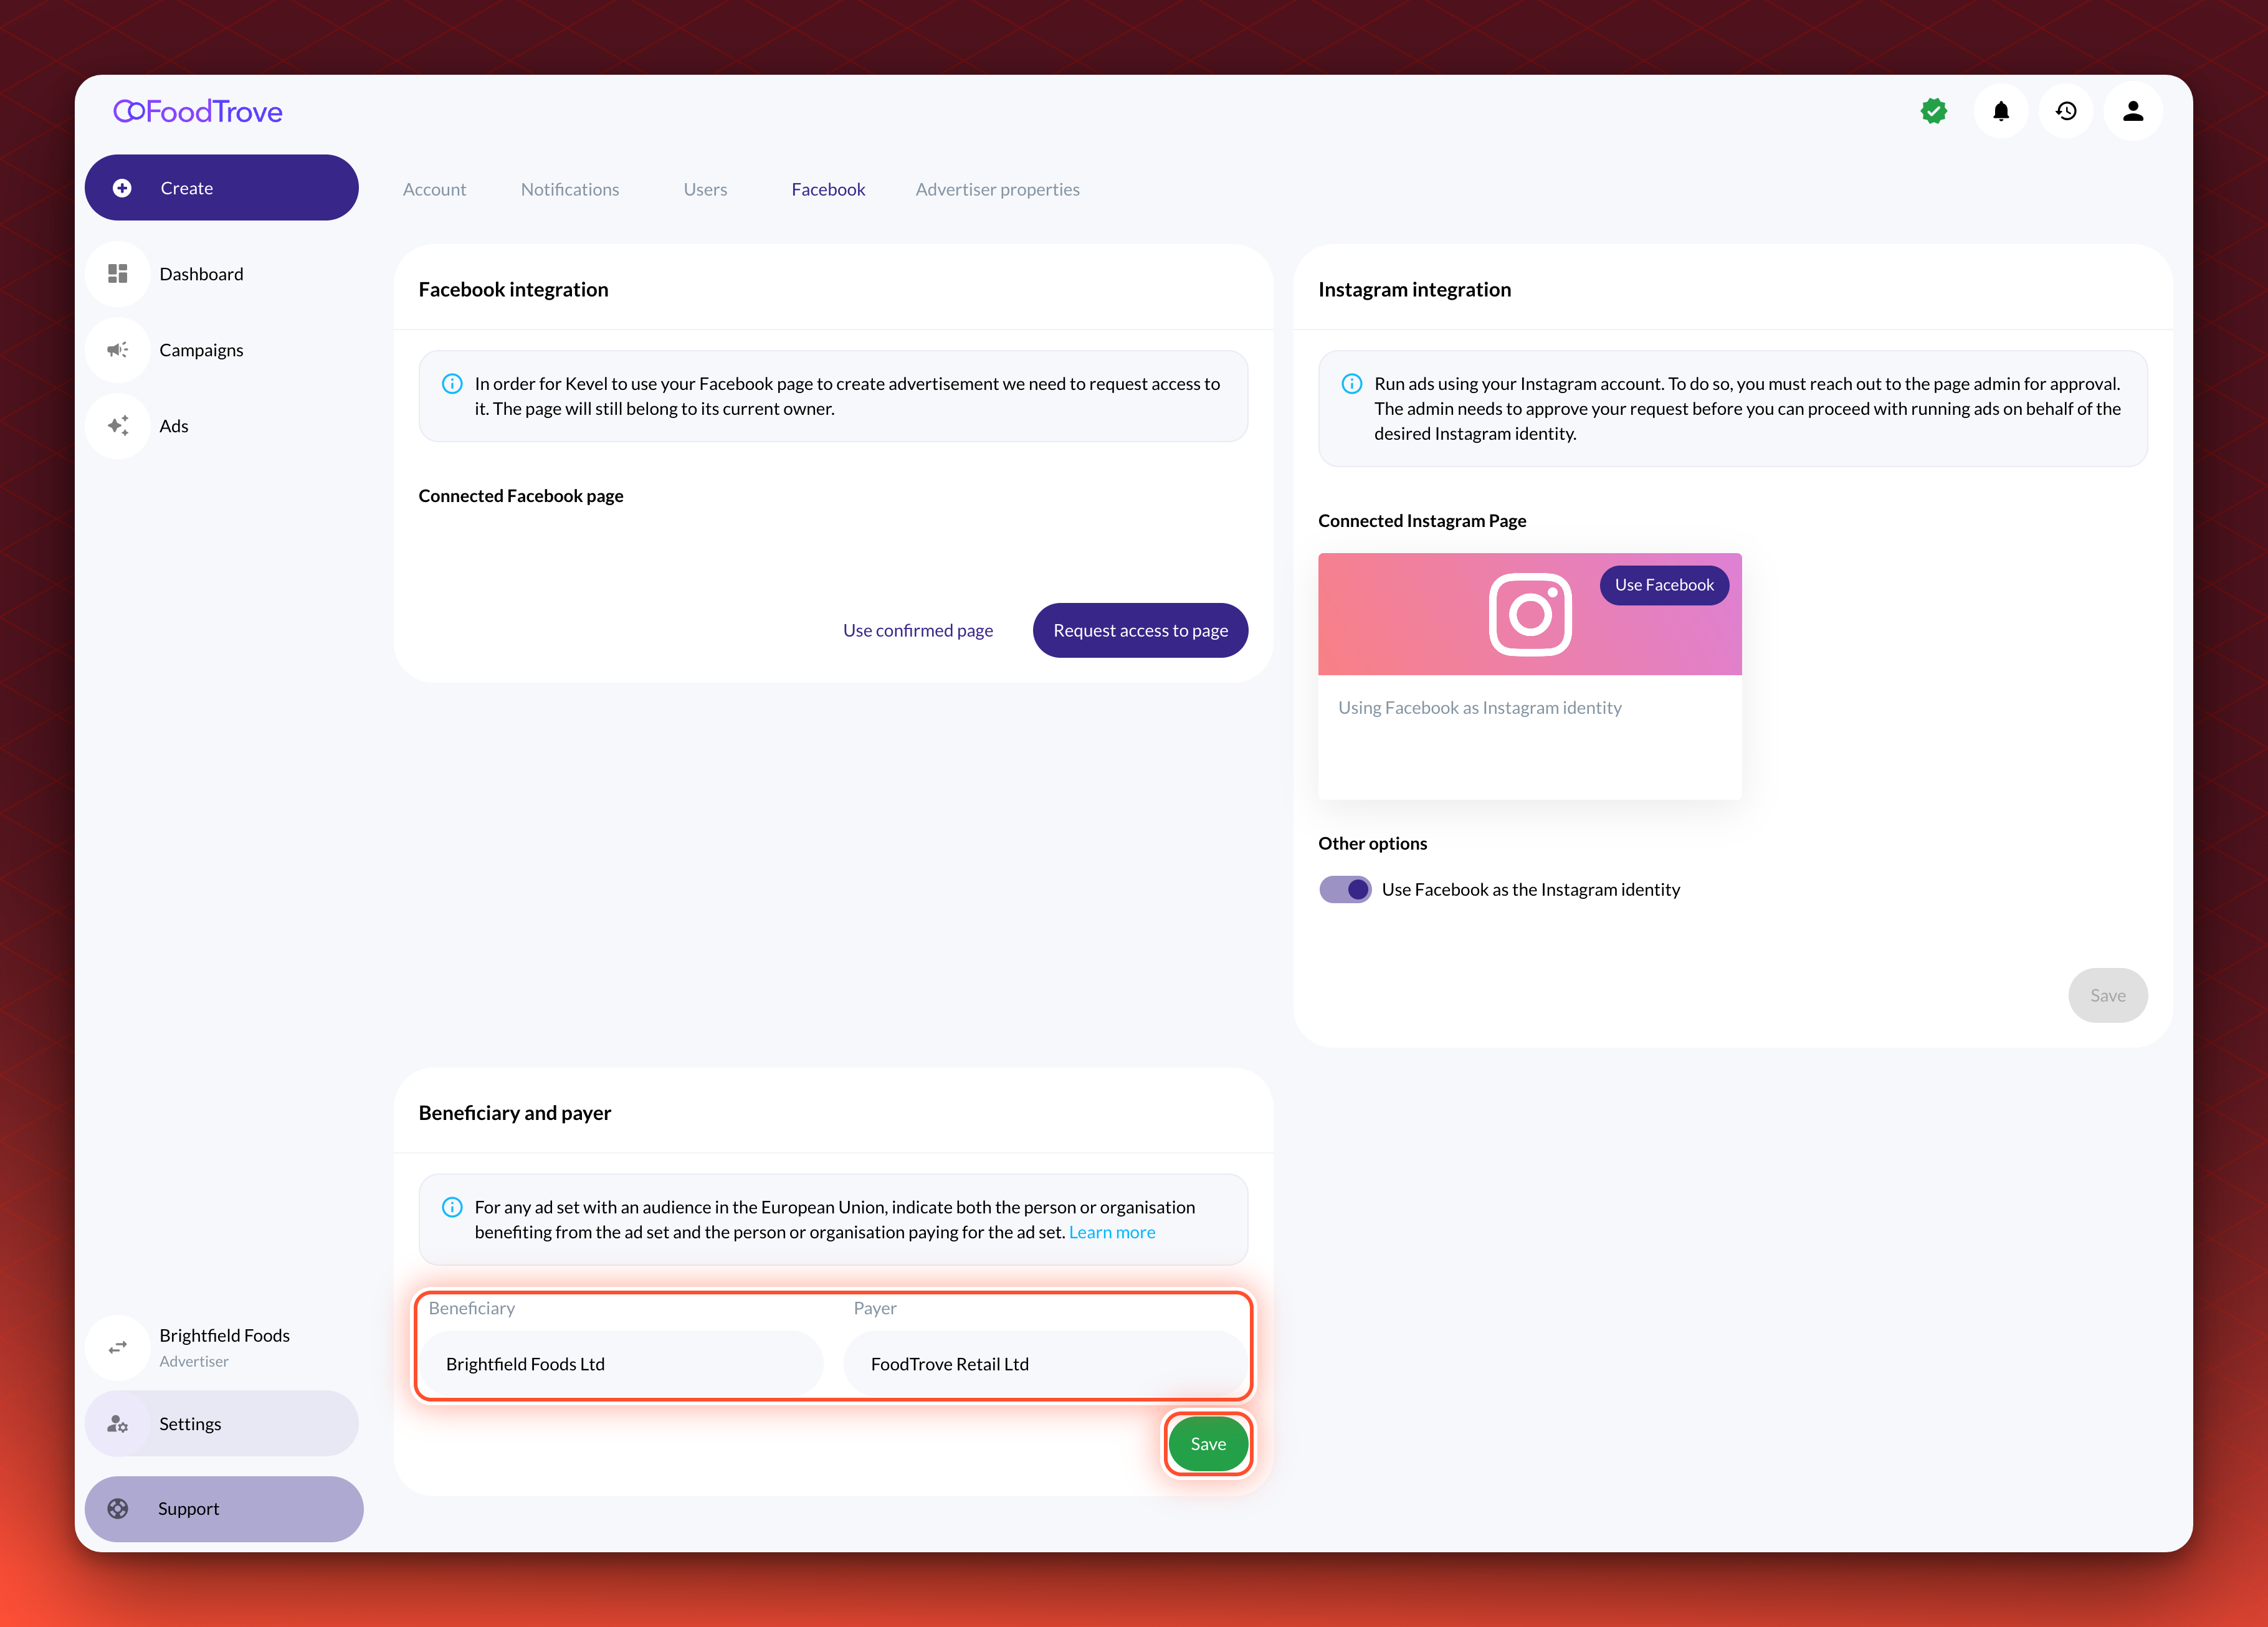The height and width of the screenshot is (1627, 2268).
Task: Click the Instagram logo image
Action: click(1530, 614)
